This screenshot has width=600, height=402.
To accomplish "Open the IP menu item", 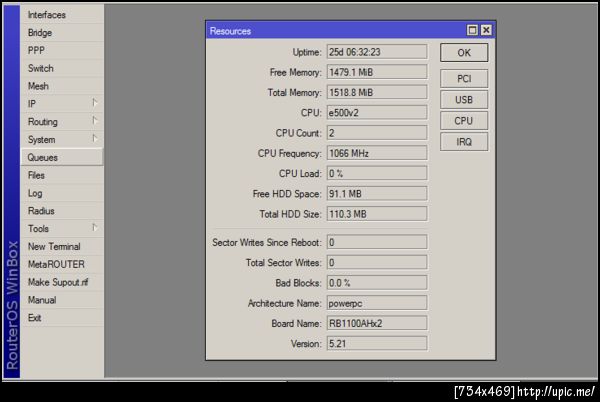I will click(x=62, y=104).
